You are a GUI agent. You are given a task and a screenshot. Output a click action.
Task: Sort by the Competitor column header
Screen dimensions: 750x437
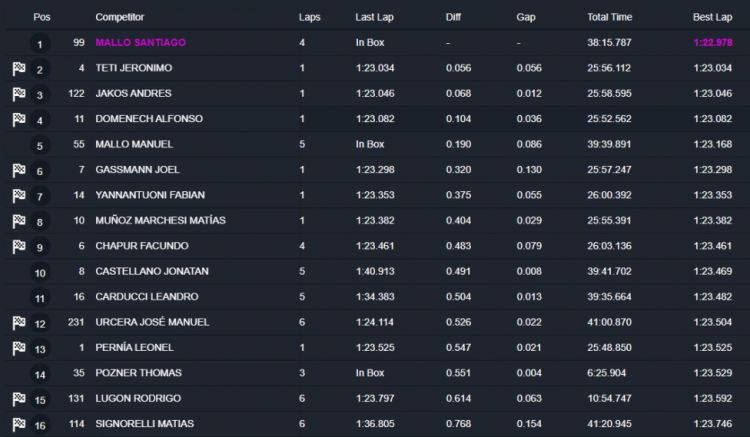[120, 17]
